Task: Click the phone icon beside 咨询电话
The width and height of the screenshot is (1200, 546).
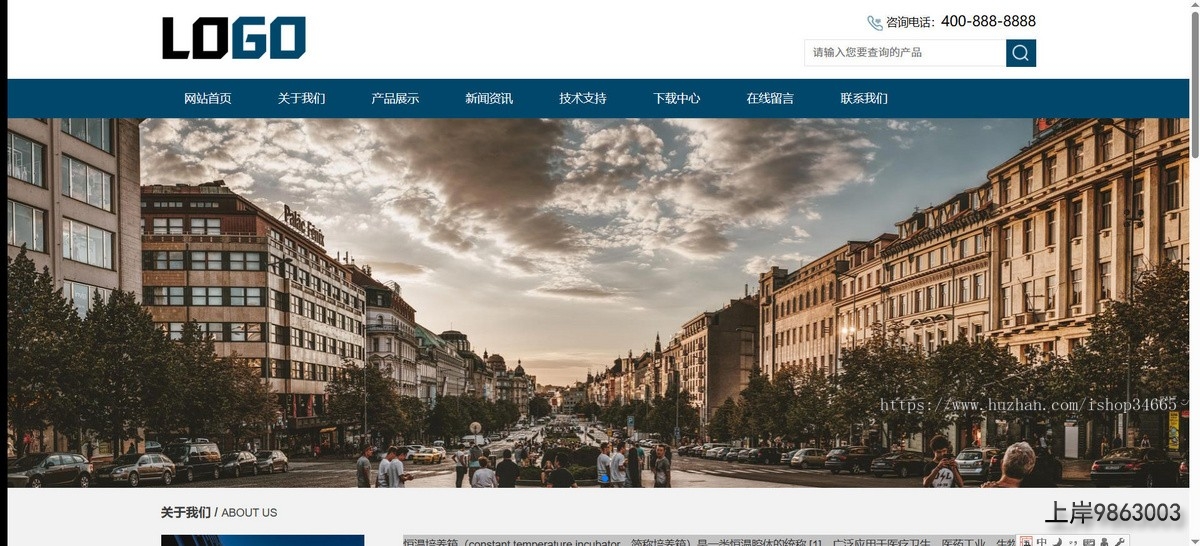Action: pos(875,22)
